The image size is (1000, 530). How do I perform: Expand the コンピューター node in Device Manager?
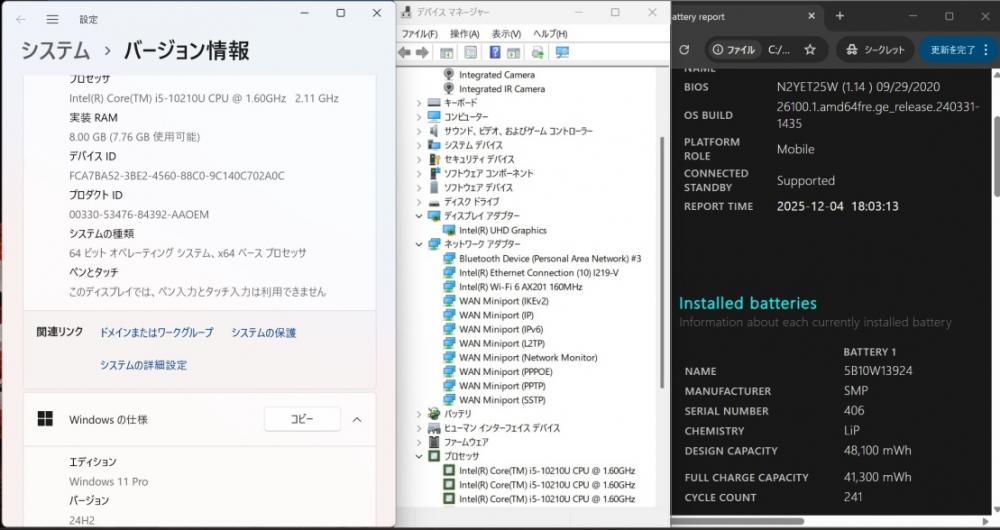(x=419, y=117)
